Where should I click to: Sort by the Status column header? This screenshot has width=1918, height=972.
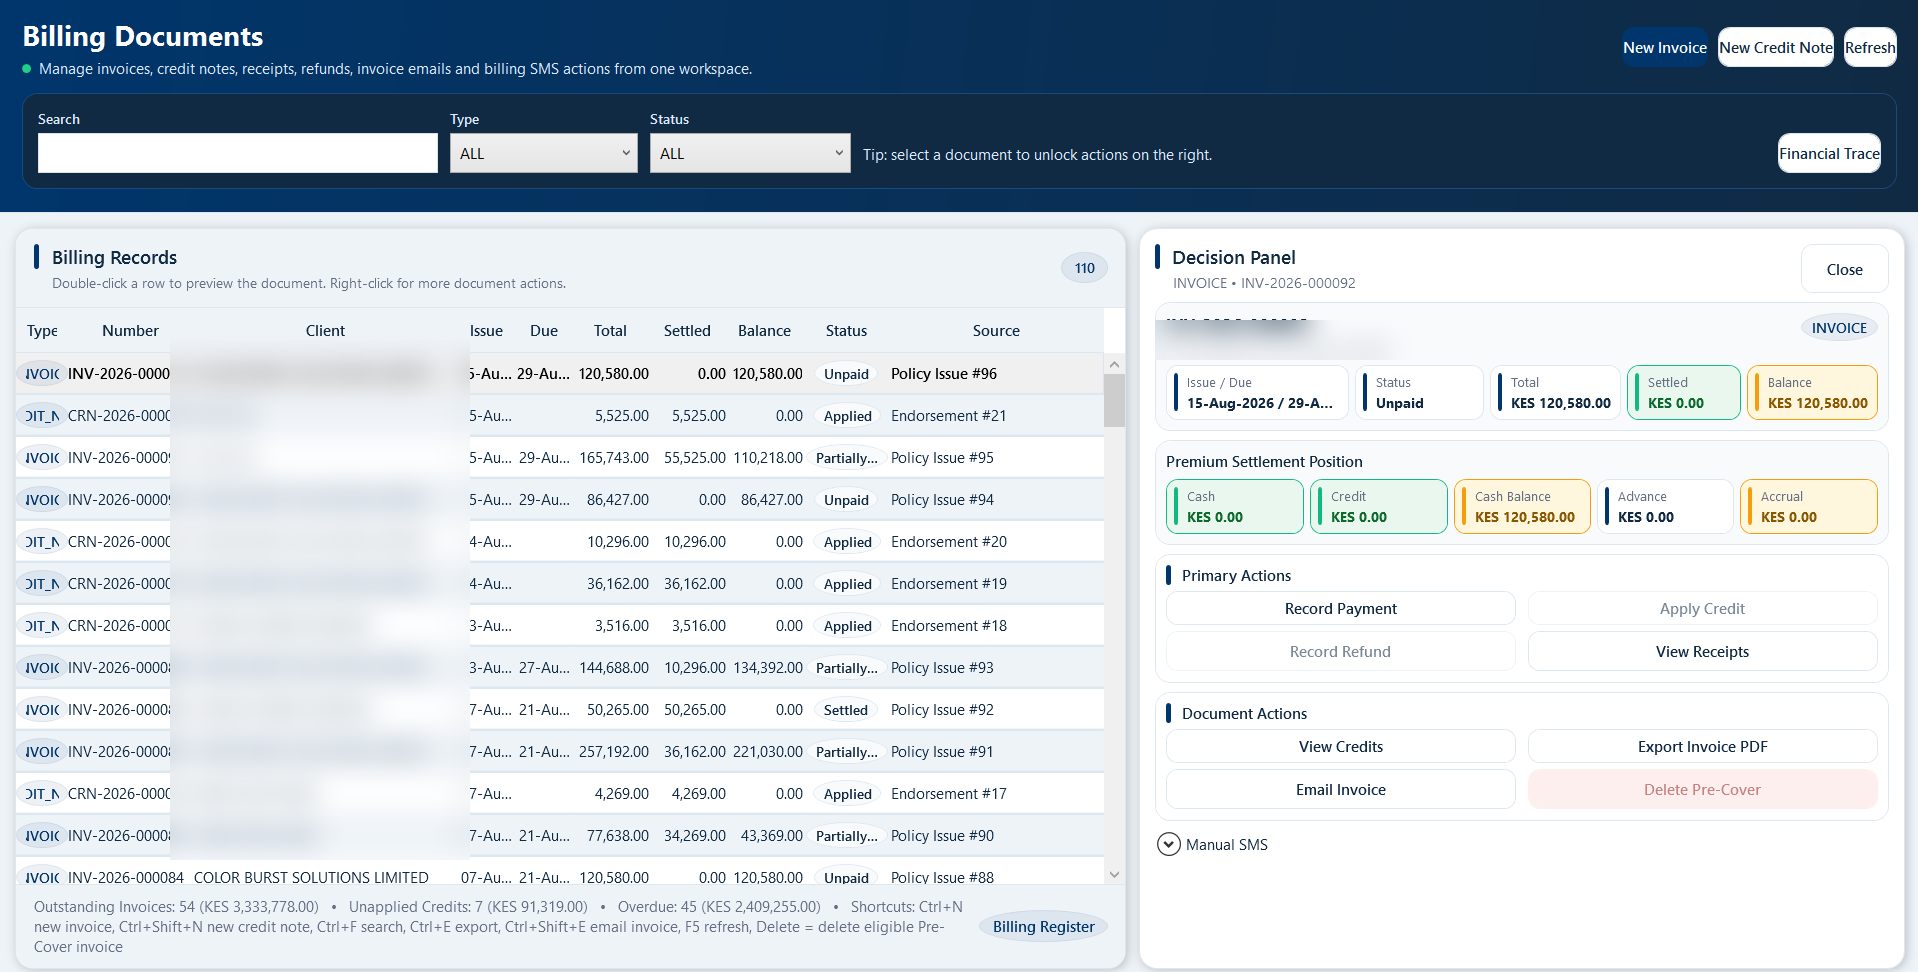pyautogui.click(x=846, y=330)
